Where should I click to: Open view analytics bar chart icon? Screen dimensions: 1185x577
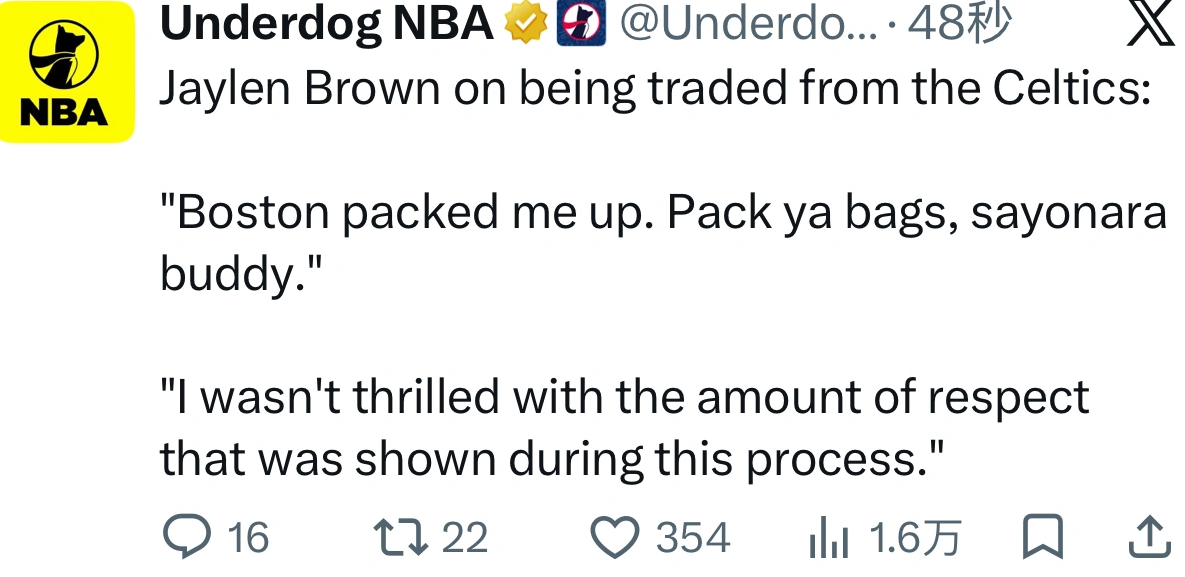point(829,538)
